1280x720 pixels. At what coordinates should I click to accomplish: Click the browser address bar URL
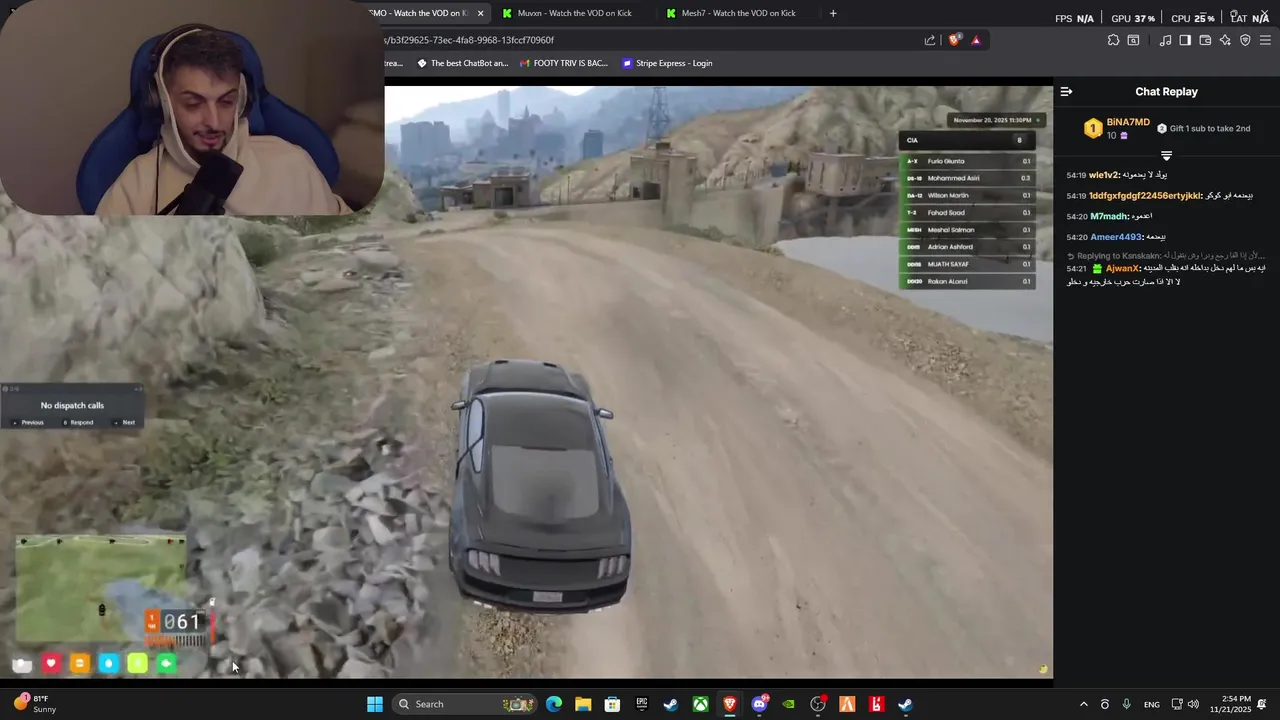469,40
